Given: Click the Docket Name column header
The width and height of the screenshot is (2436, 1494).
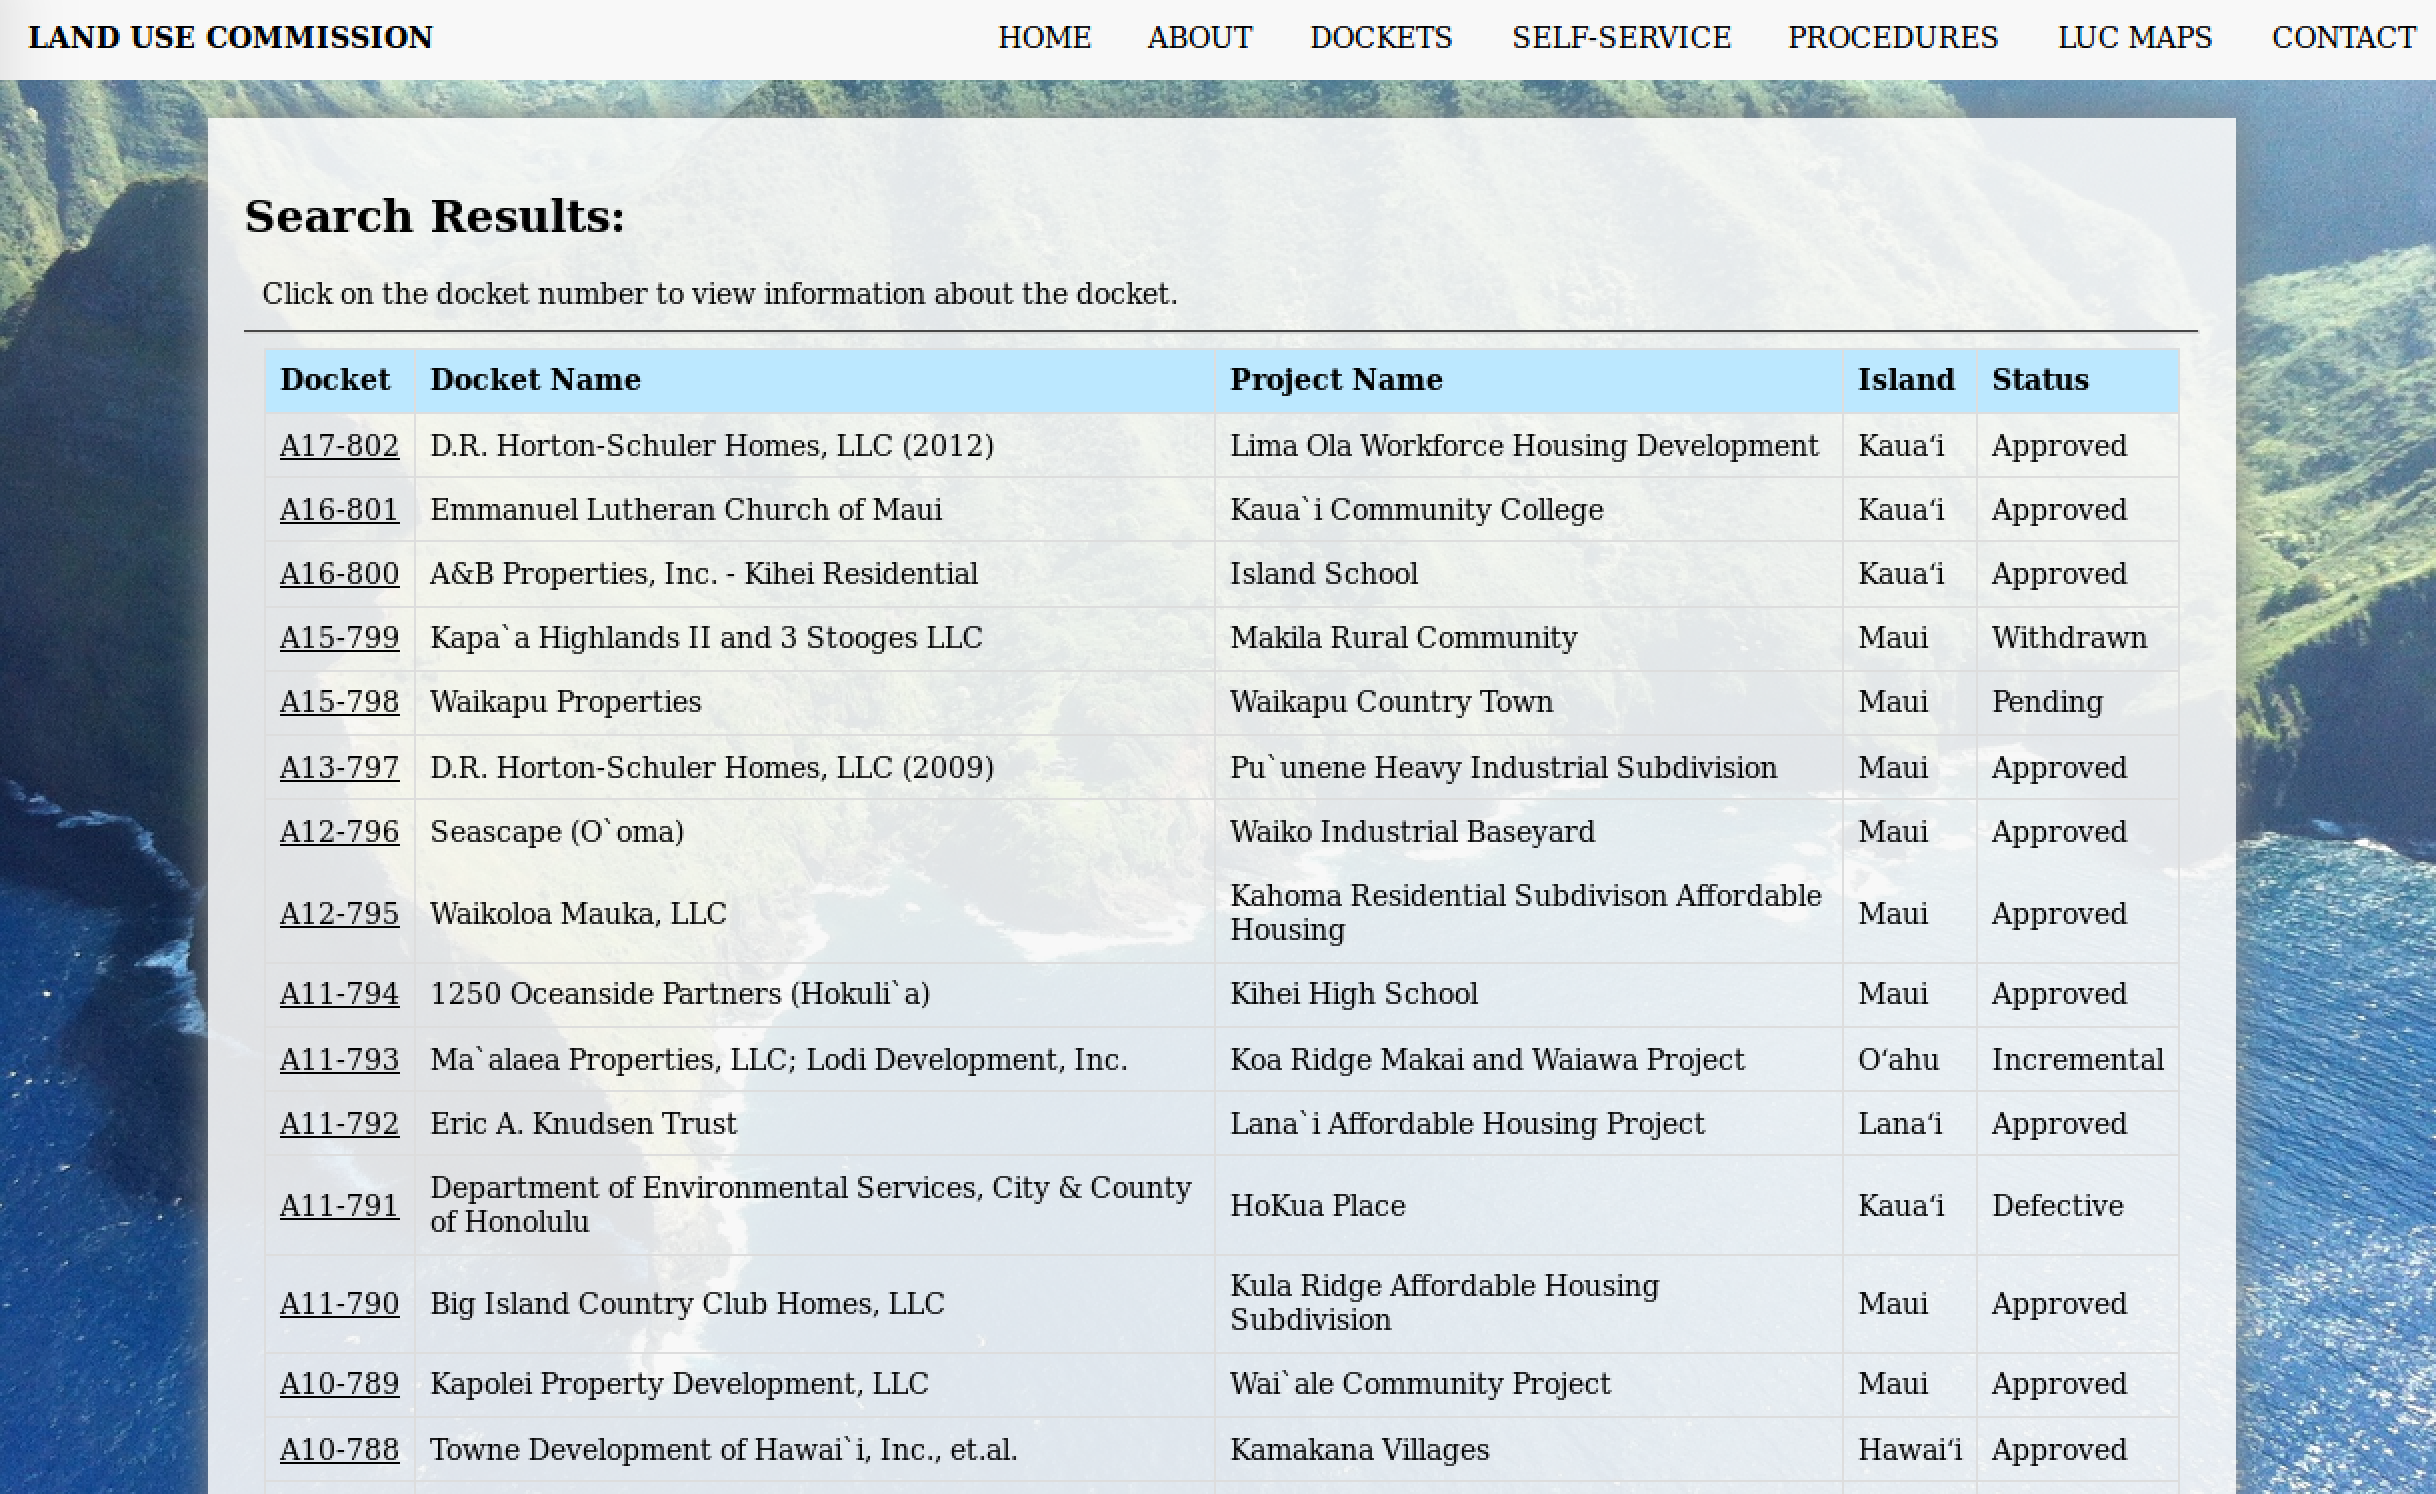Looking at the screenshot, I should coord(535,380).
